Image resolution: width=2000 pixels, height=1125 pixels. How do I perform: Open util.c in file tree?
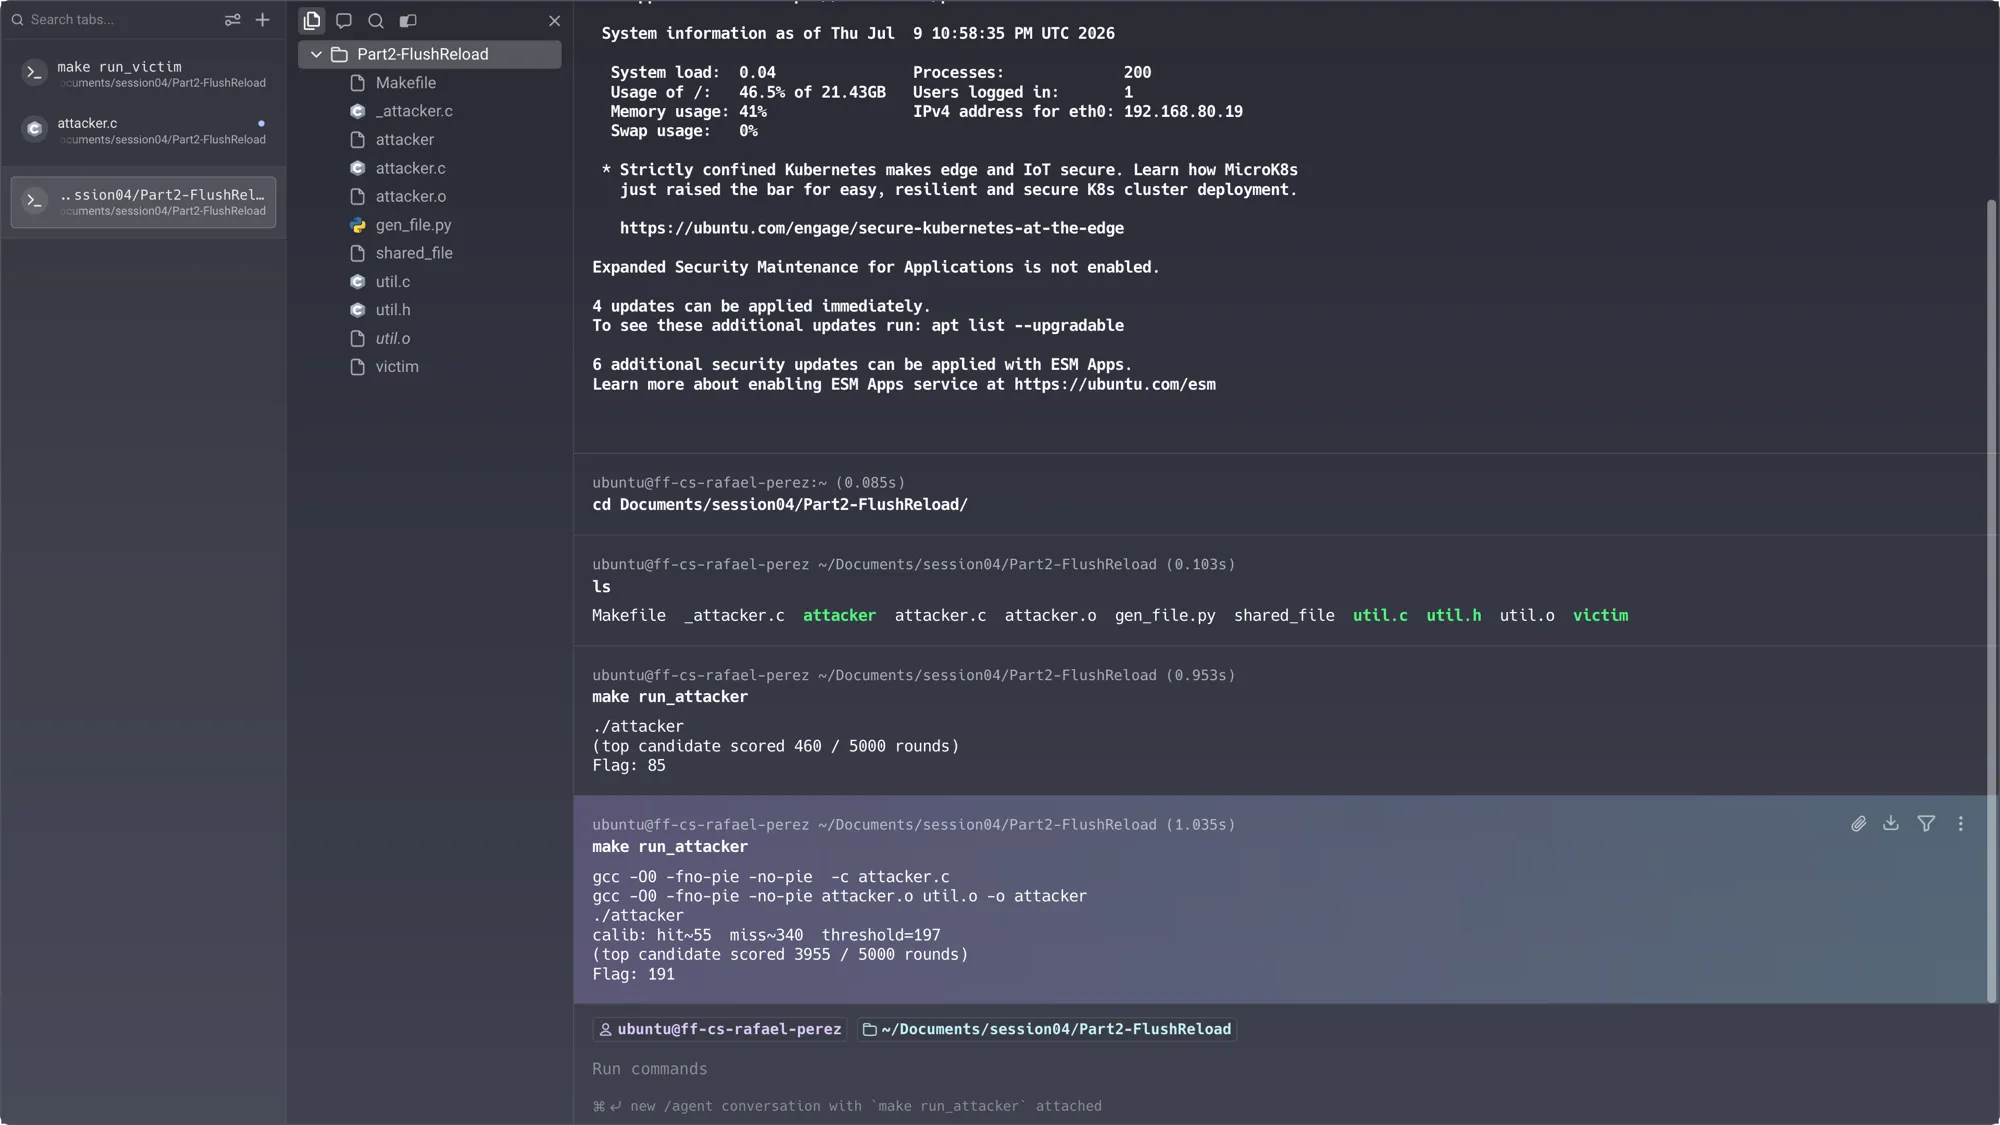pos(393,282)
